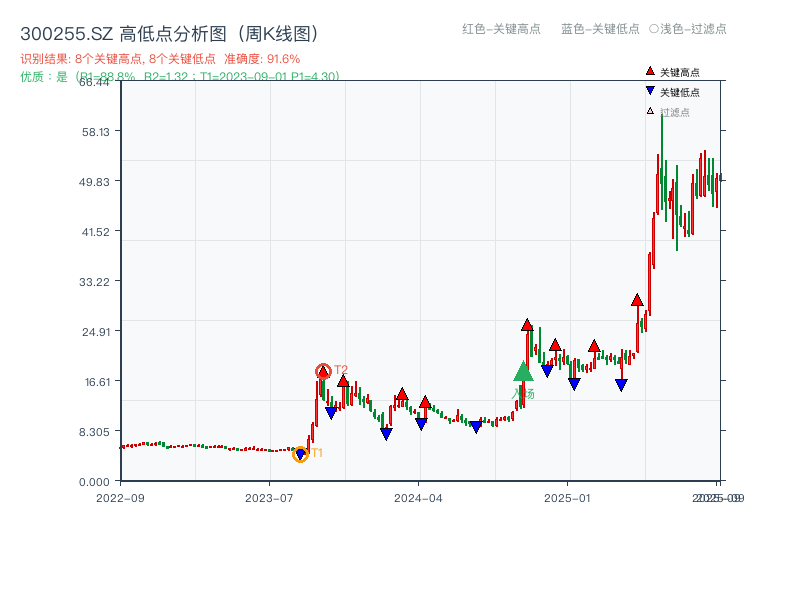Click the 过滤点 hollow triangle legend icon
Image resolution: width=800 pixels, height=600 pixels.
(649, 111)
